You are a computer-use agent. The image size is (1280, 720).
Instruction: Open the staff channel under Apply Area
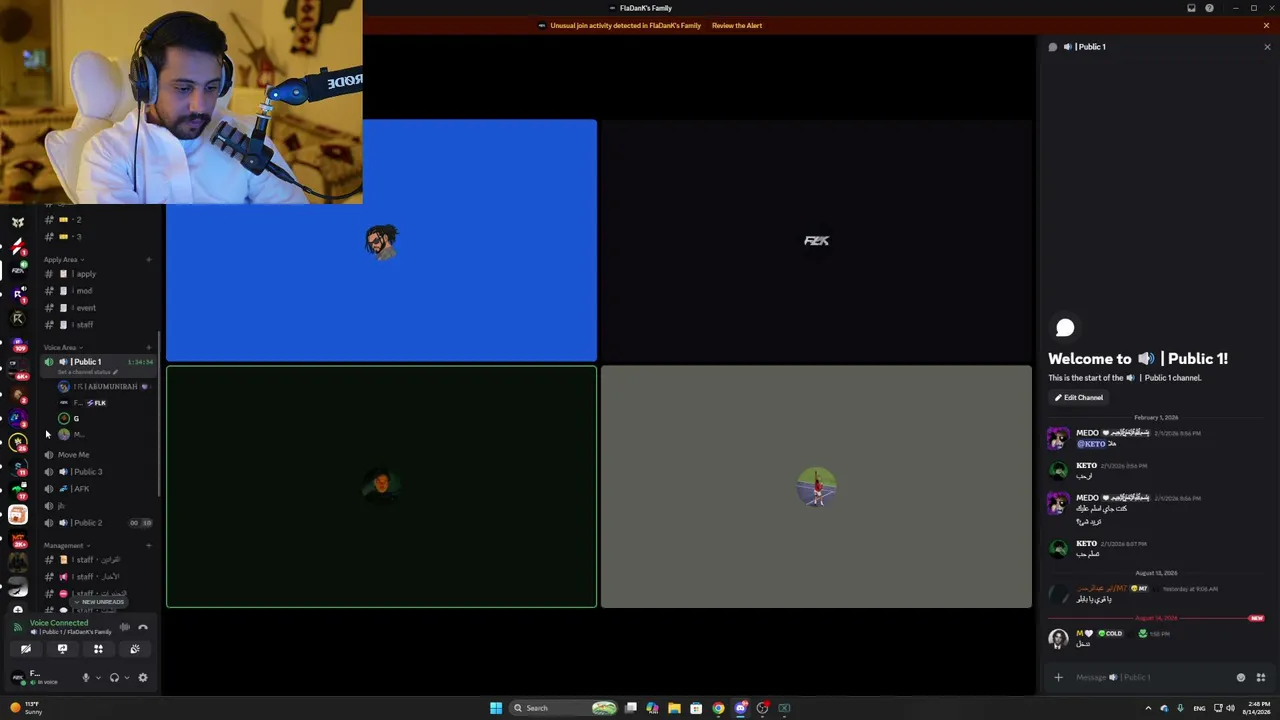pyautogui.click(x=98, y=324)
